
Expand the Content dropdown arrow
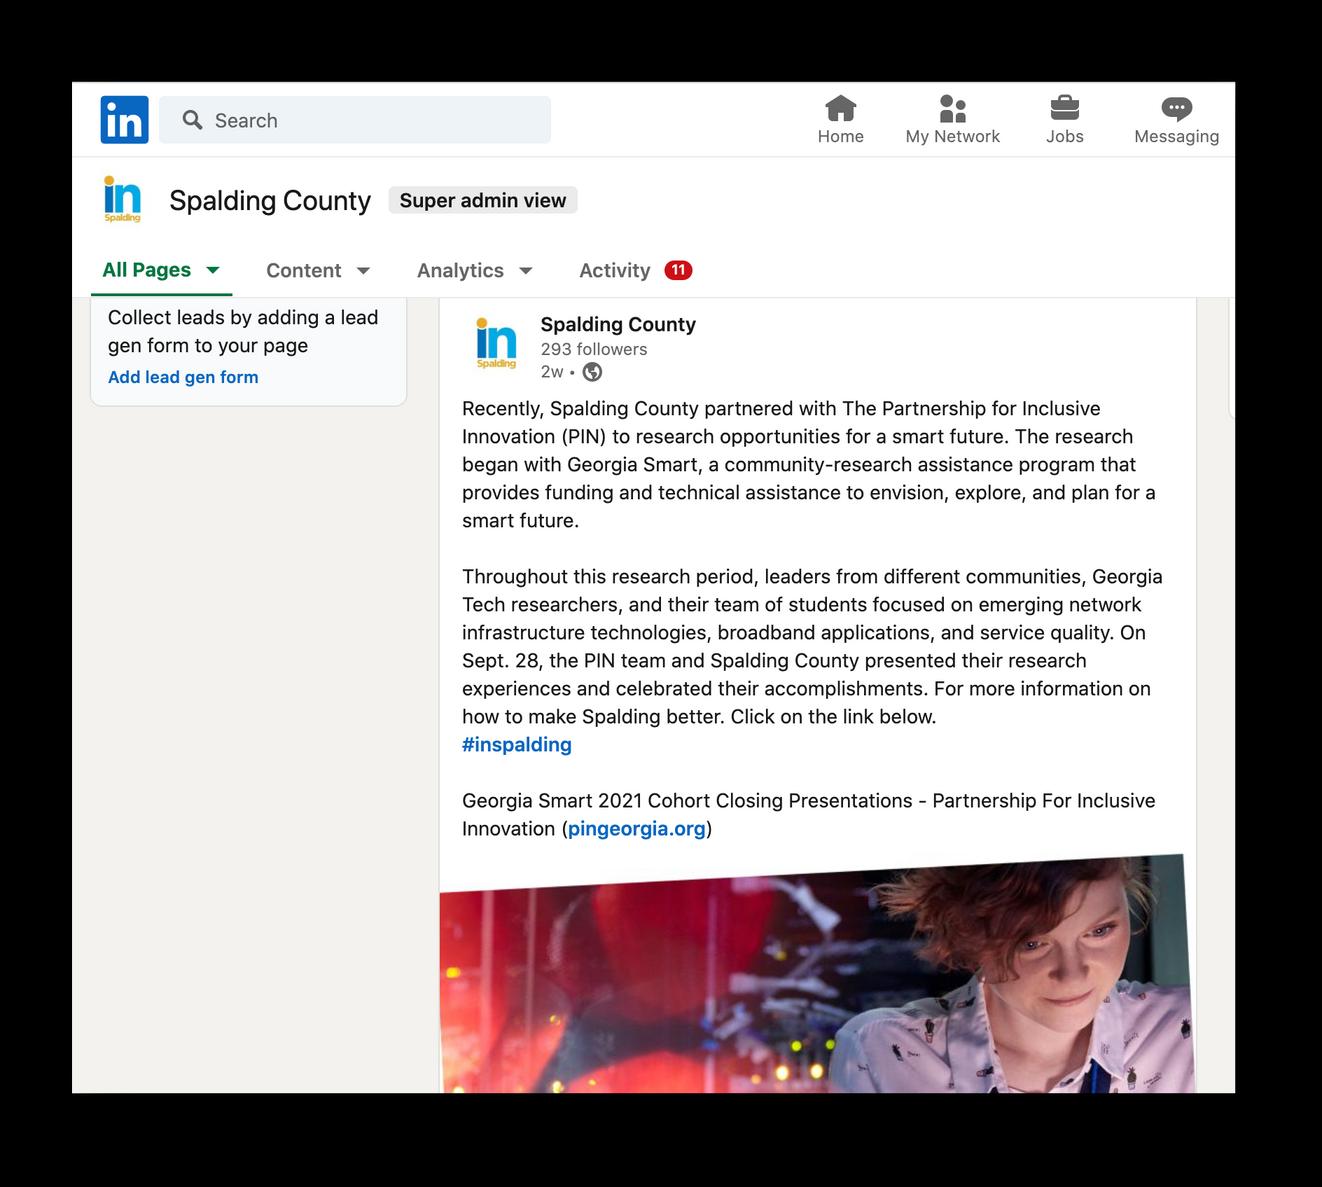click(x=364, y=271)
